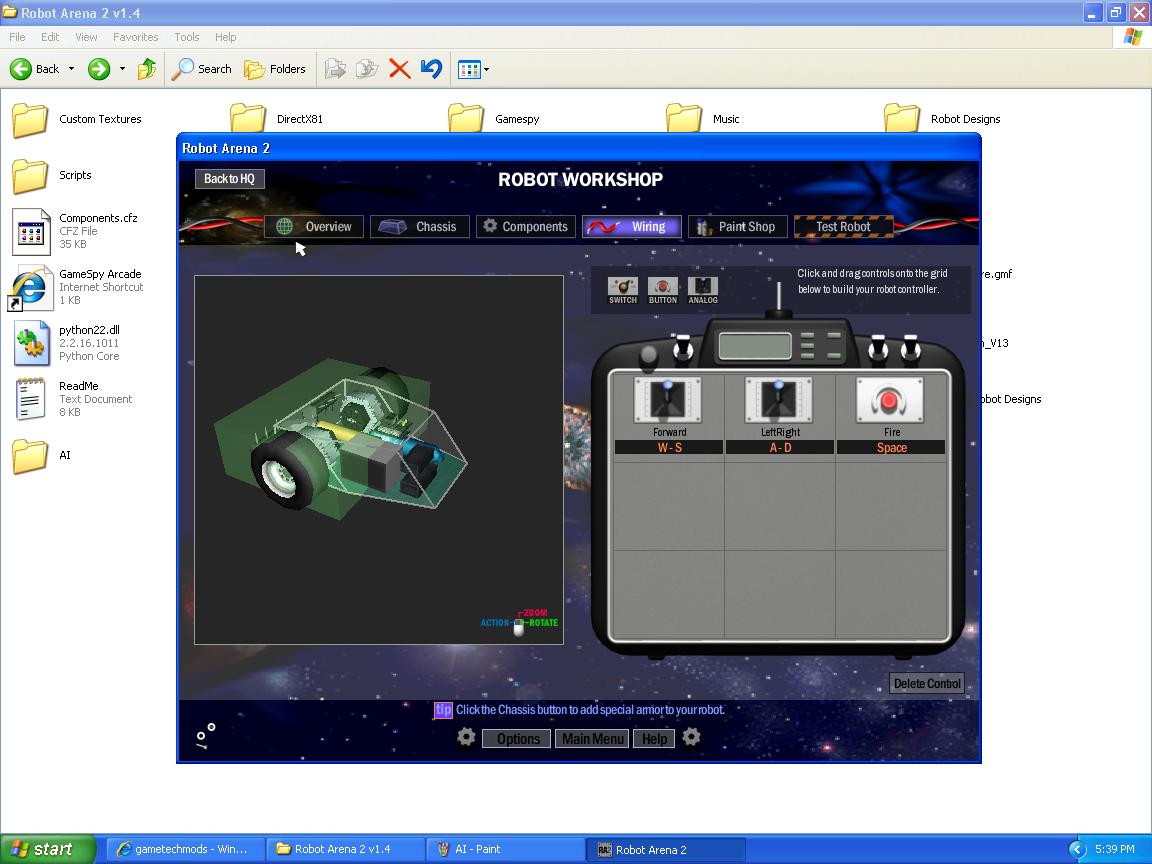The height and width of the screenshot is (864, 1152).
Task: Click the Explorer Forward arrow
Action: click(x=99, y=69)
